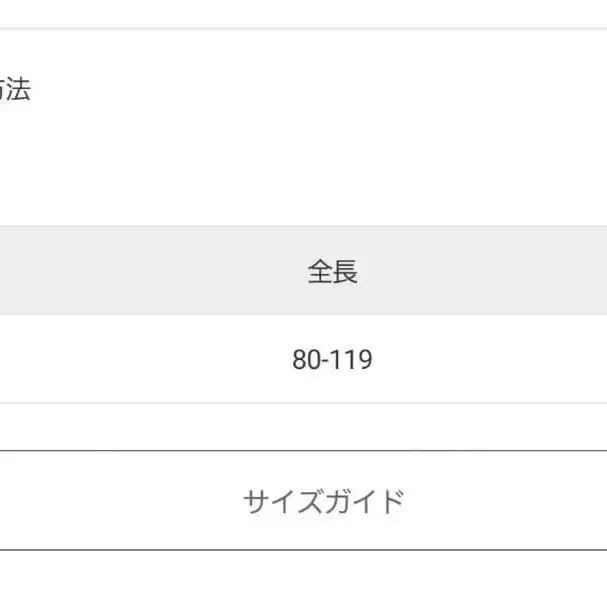607x607 pixels.
Task: Select the 80-119 length value cell
Action: pyautogui.click(x=332, y=360)
